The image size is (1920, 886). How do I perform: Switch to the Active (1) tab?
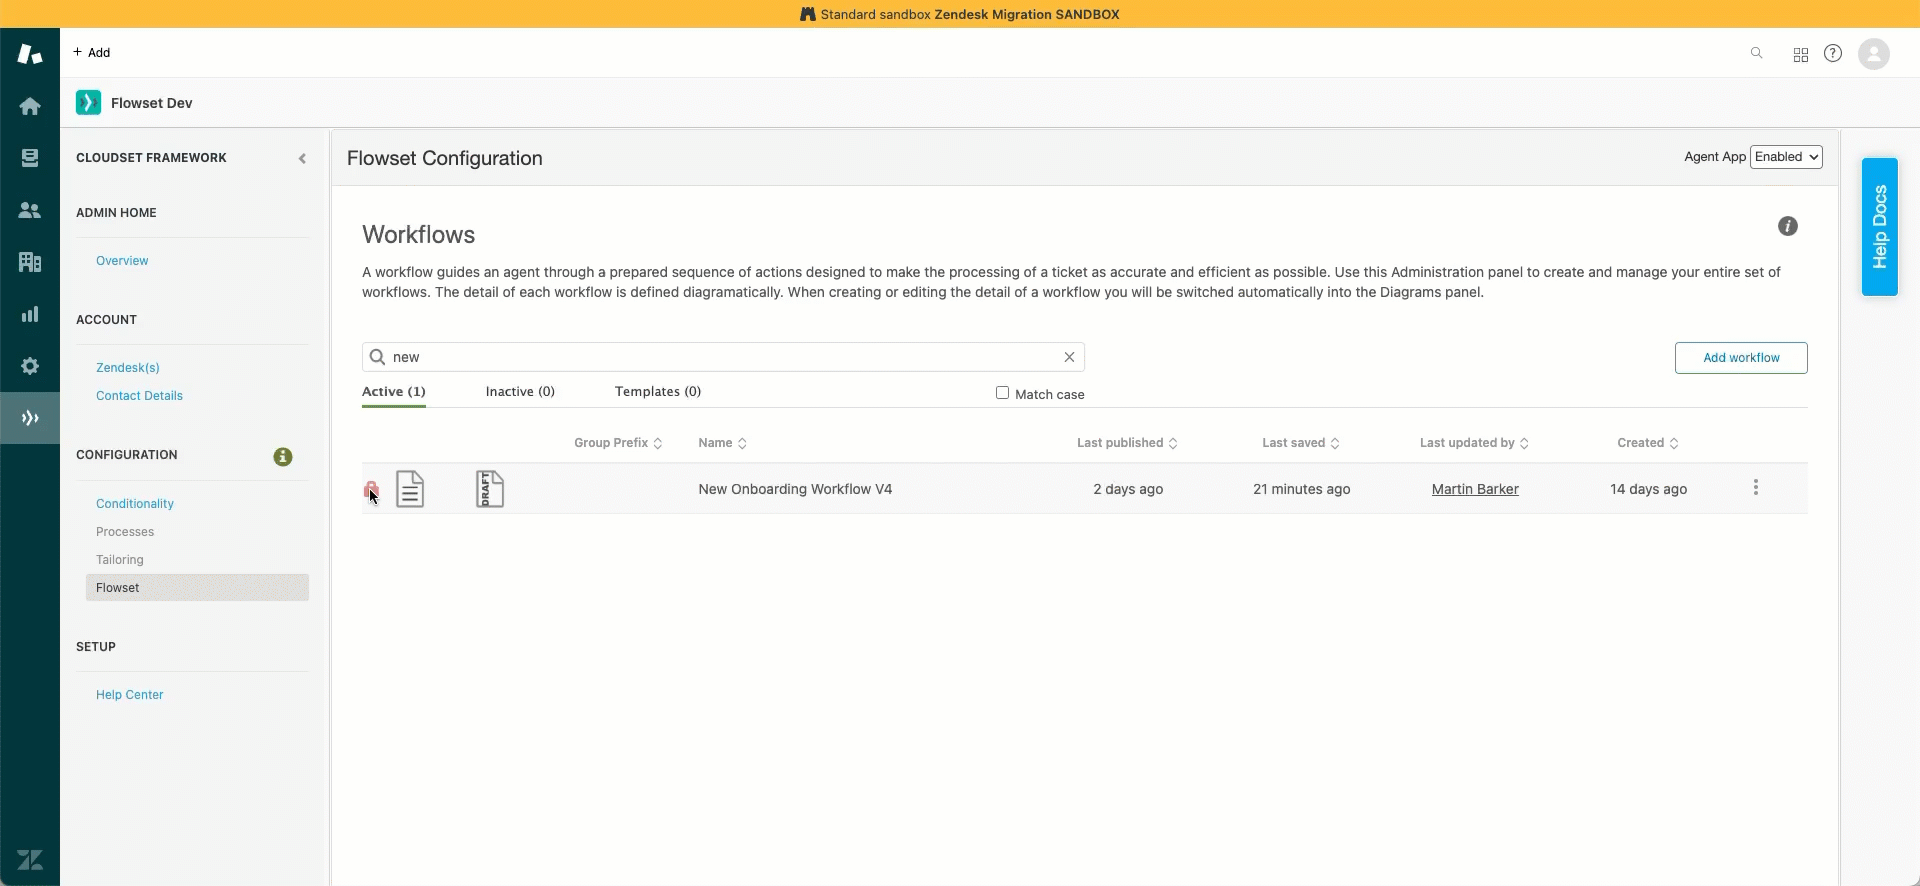[x=393, y=392]
